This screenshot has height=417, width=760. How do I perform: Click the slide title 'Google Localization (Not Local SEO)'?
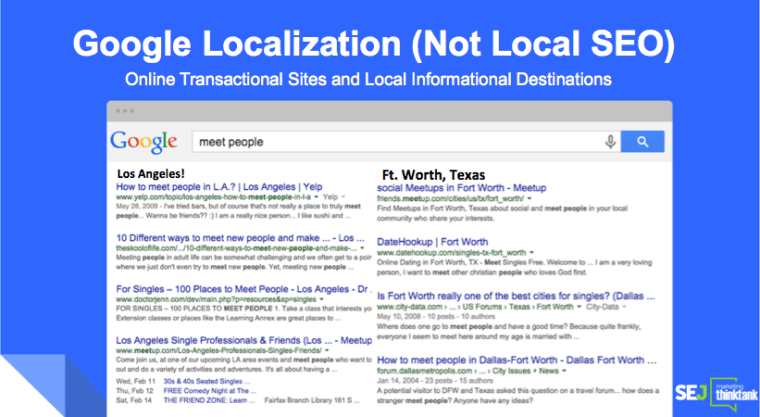[374, 44]
